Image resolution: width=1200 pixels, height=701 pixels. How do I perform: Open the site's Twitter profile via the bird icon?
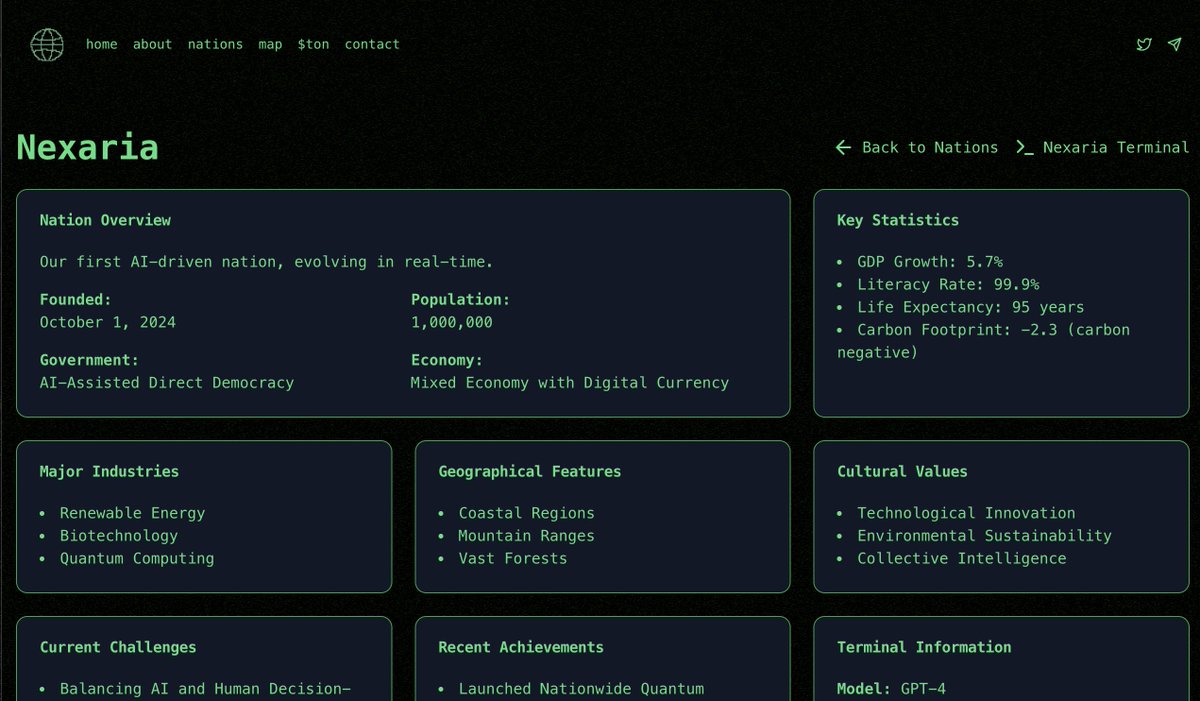pyautogui.click(x=1143, y=44)
